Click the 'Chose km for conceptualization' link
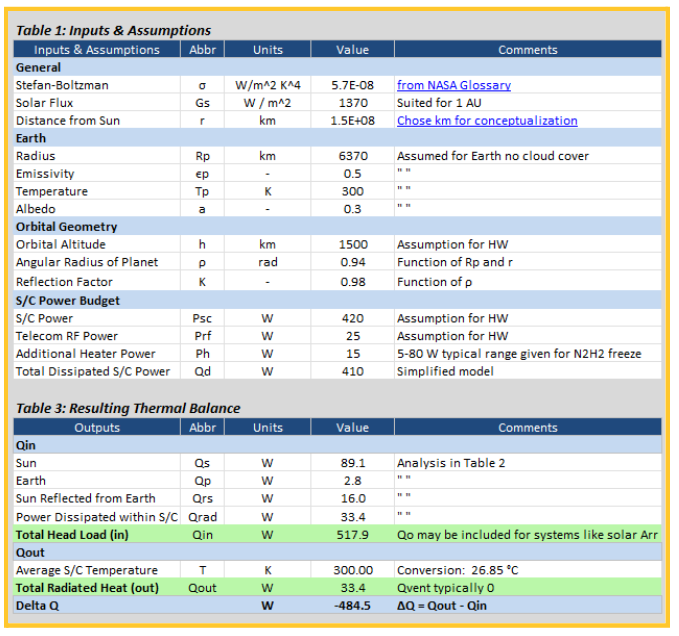This screenshot has height=636, width=679. point(487,121)
